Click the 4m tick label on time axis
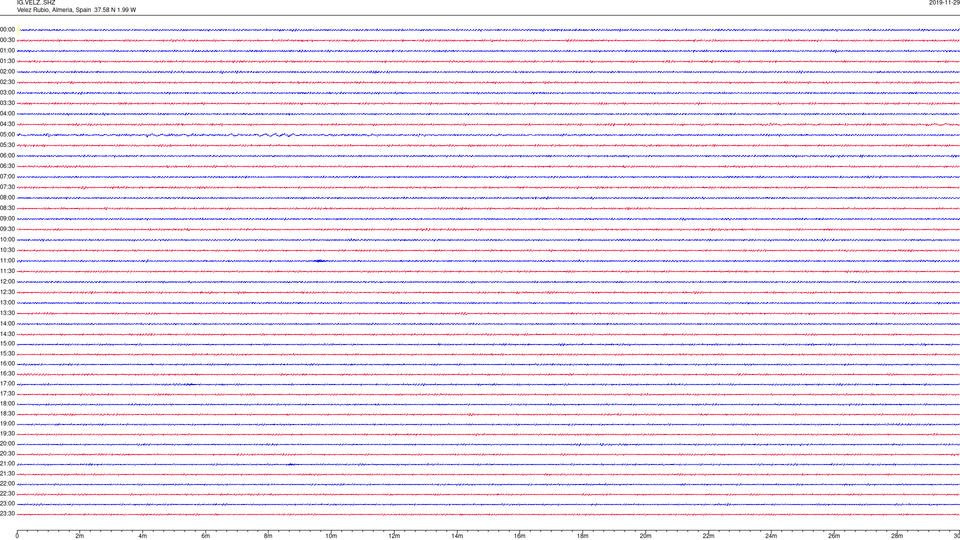The image size is (960, 540). (x=143, y=536)
